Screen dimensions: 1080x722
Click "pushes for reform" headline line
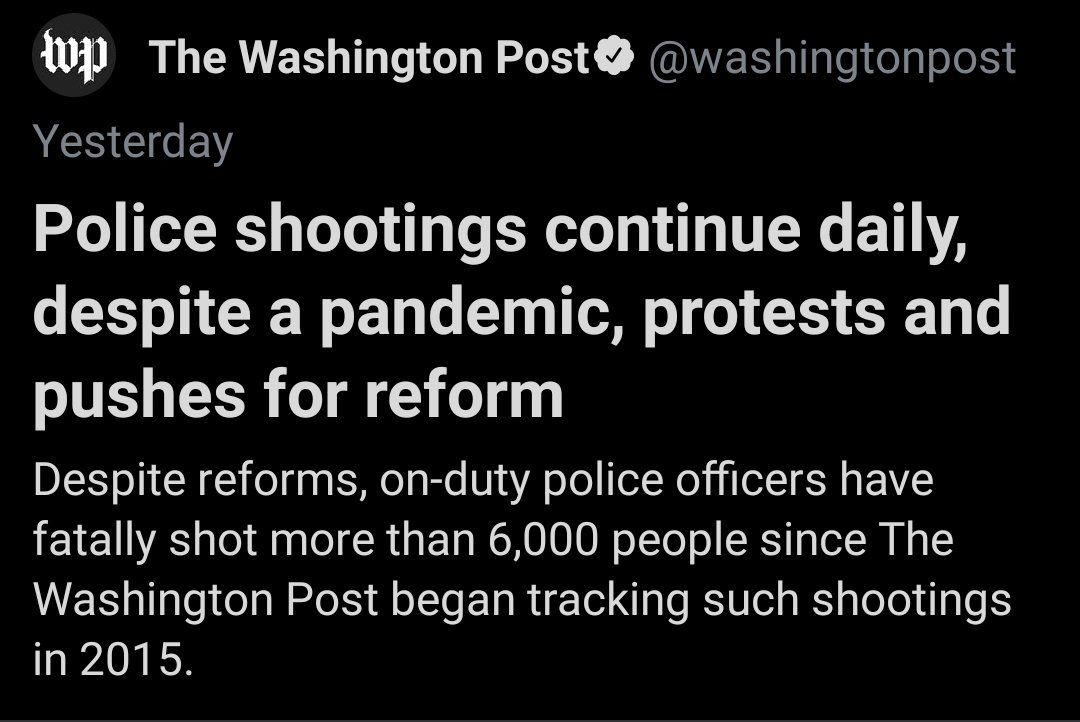pyautogui.click(x=298, y=394)
